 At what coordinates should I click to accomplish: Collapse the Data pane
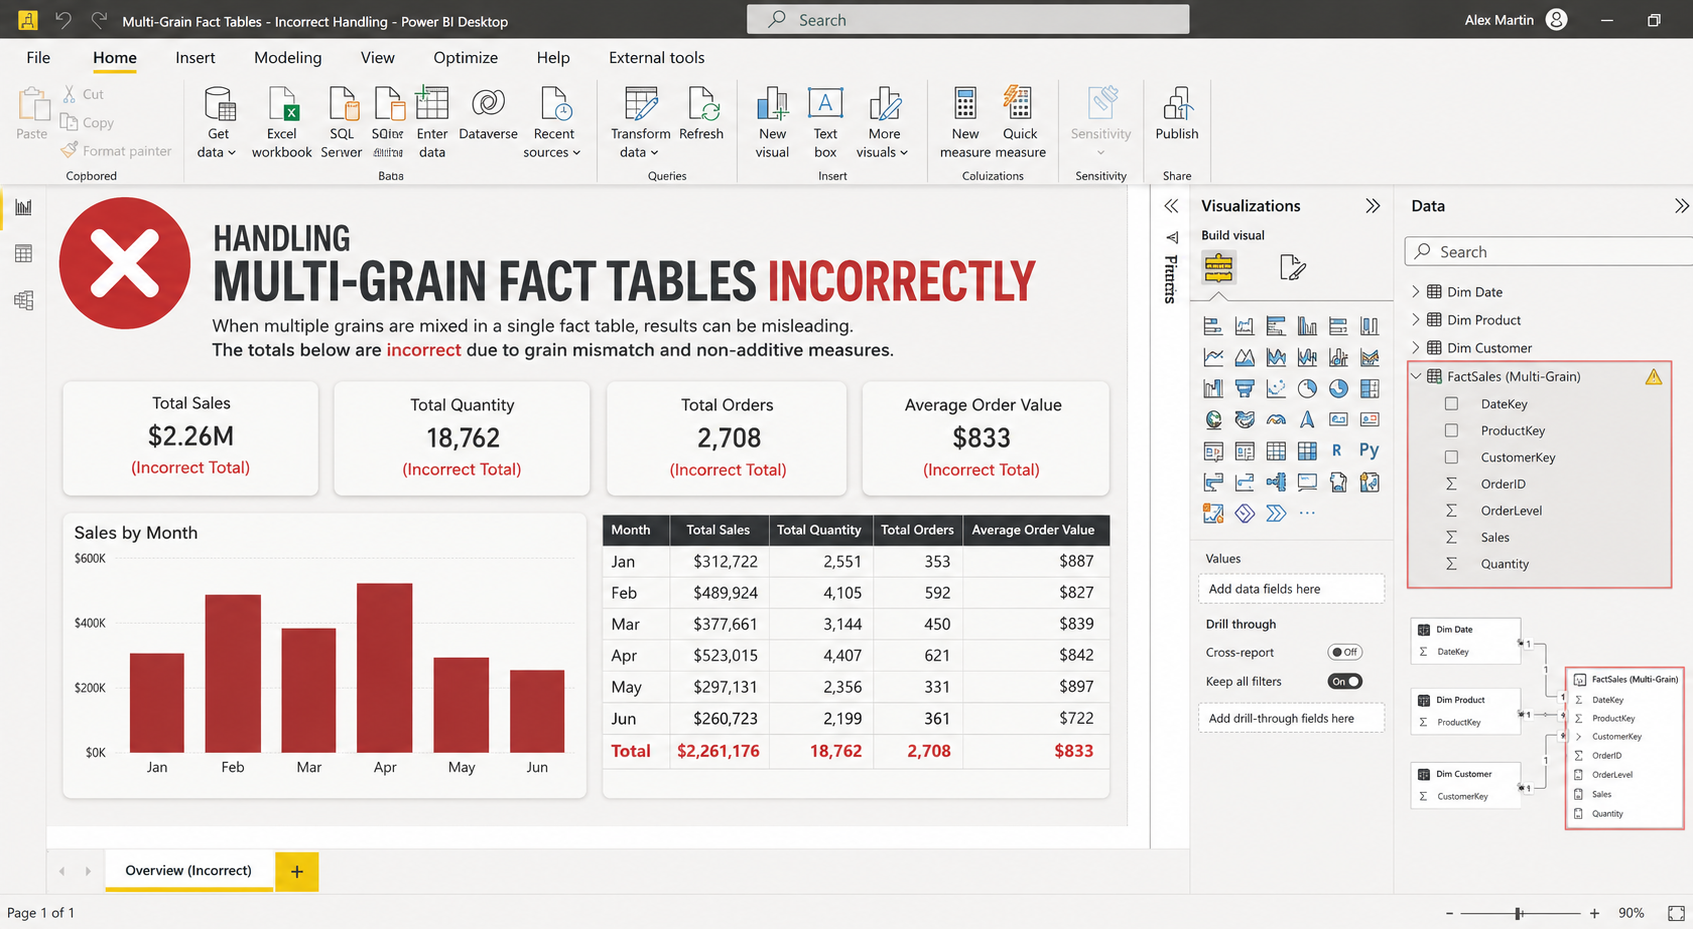[1681, 206]
